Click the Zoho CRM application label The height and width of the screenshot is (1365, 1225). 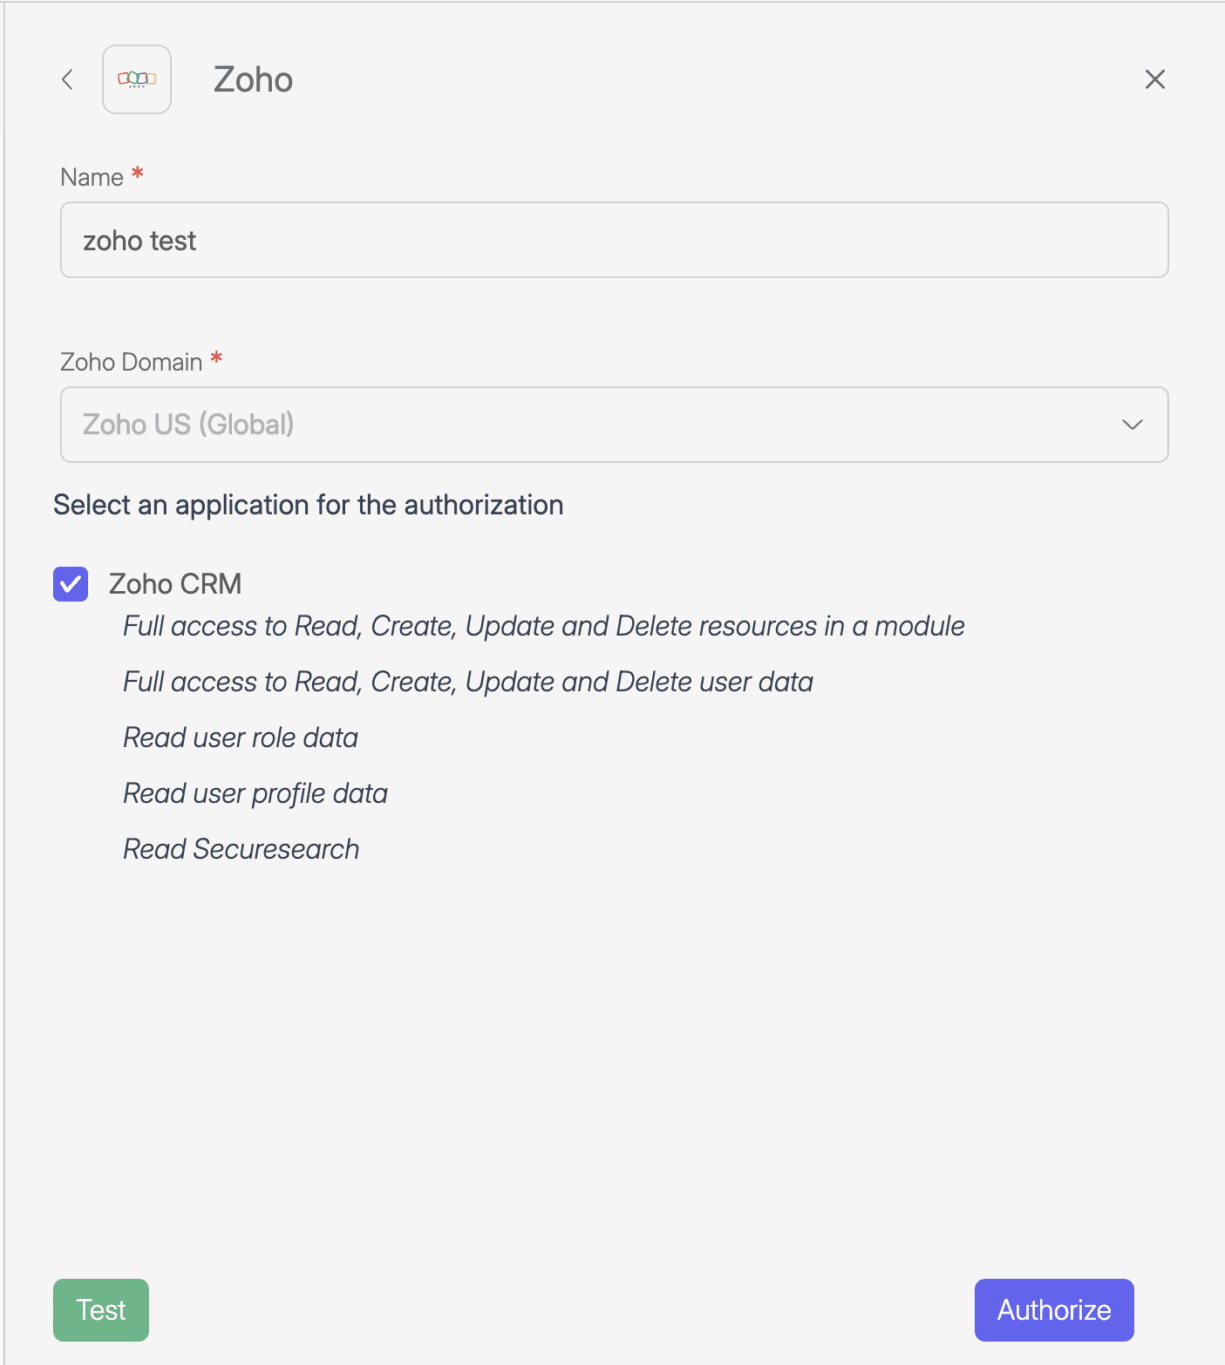pos(175,584)
